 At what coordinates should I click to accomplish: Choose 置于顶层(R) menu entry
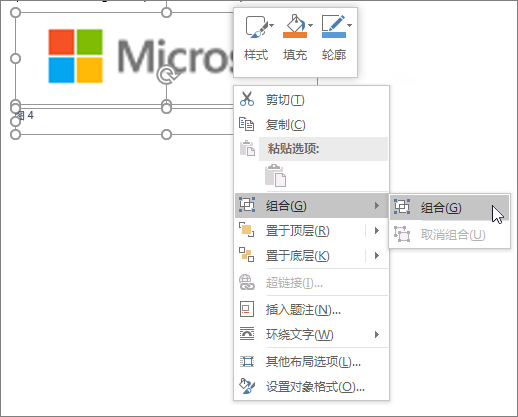click(312, 231)
